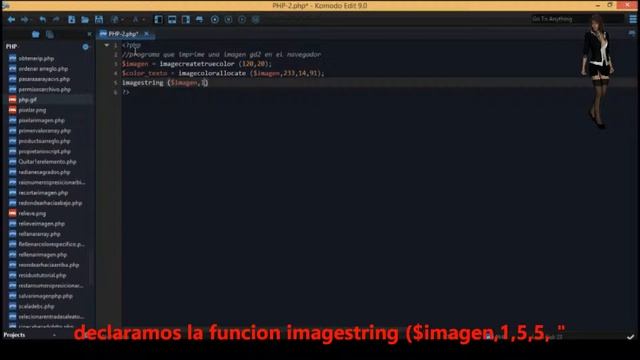
Task: Toggle the left pane visibility
Action: pos(158,19)
